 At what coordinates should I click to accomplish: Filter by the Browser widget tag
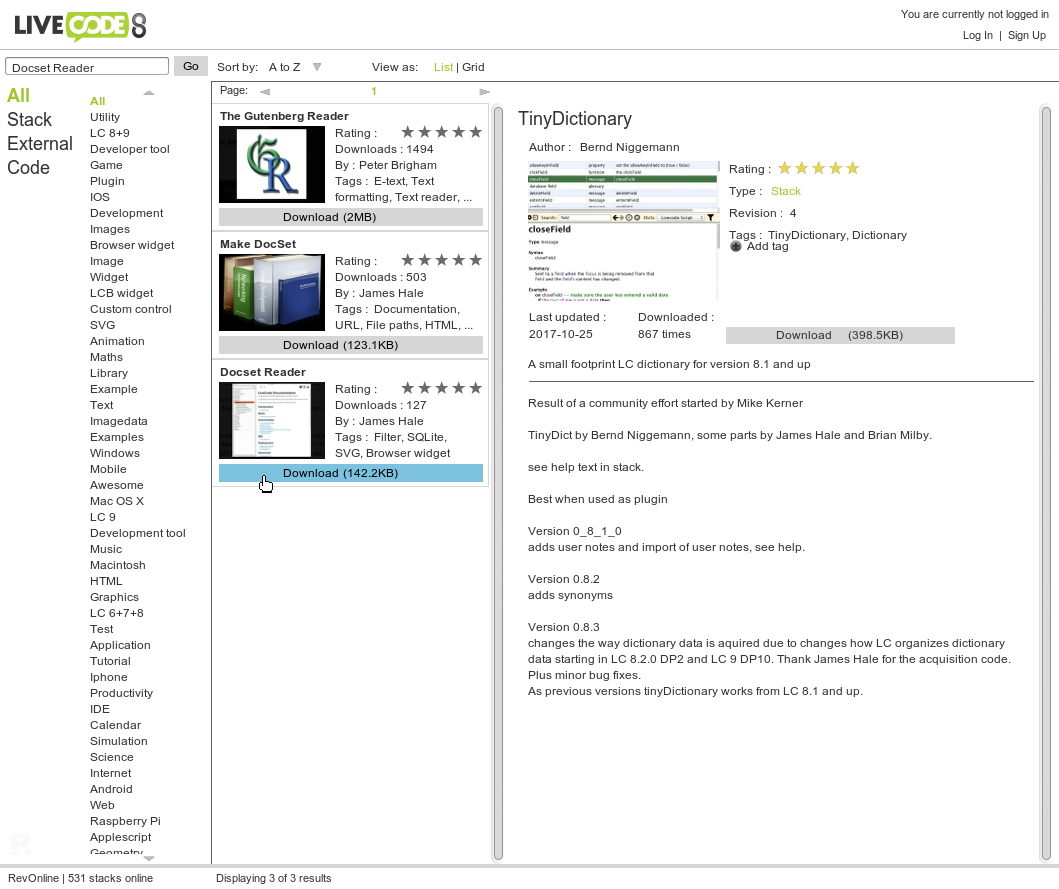tap(132, 245)
